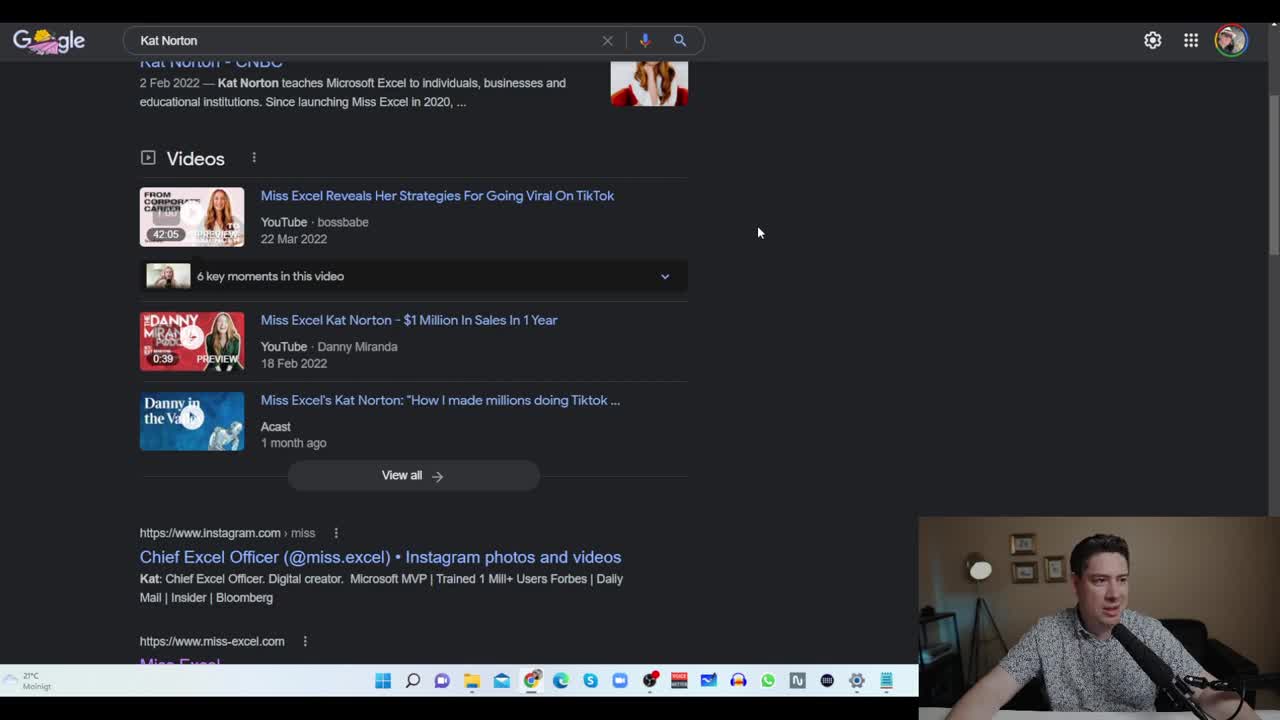Open '$1 Million In Sales In 1 Year' link
This screenshot has width=1280, height=720.
(409, 320)
